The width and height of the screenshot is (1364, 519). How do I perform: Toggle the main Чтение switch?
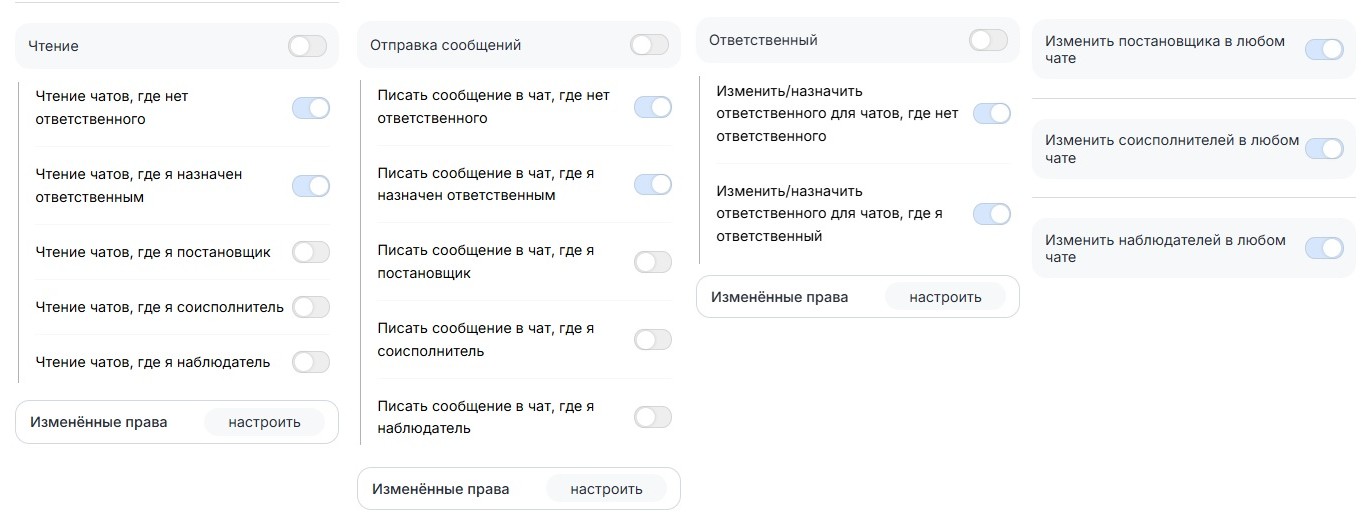click(307, 46)
